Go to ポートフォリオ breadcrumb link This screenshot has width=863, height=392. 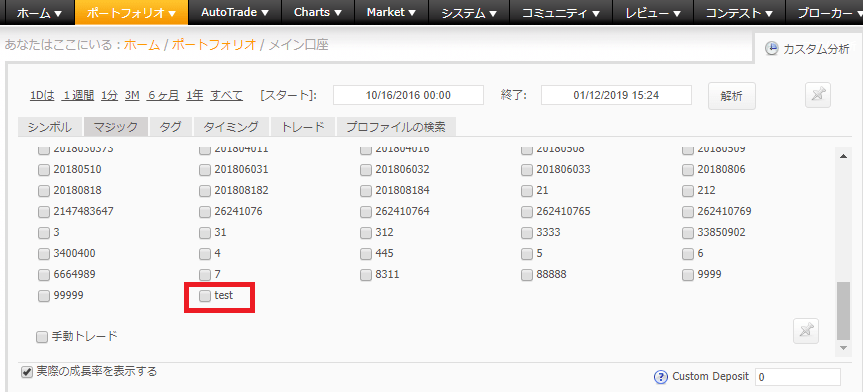[x=214, y=45]
